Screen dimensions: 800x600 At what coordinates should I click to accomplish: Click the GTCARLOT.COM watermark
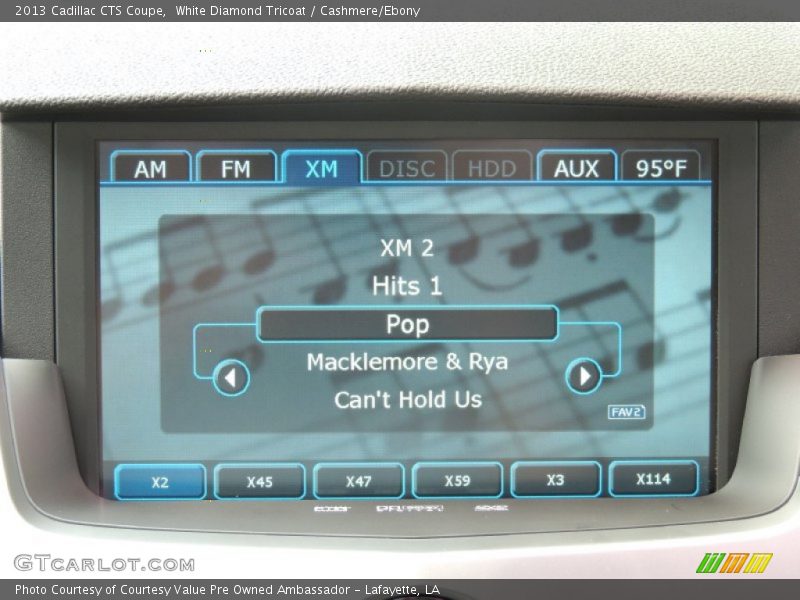[x=104, y=563]
